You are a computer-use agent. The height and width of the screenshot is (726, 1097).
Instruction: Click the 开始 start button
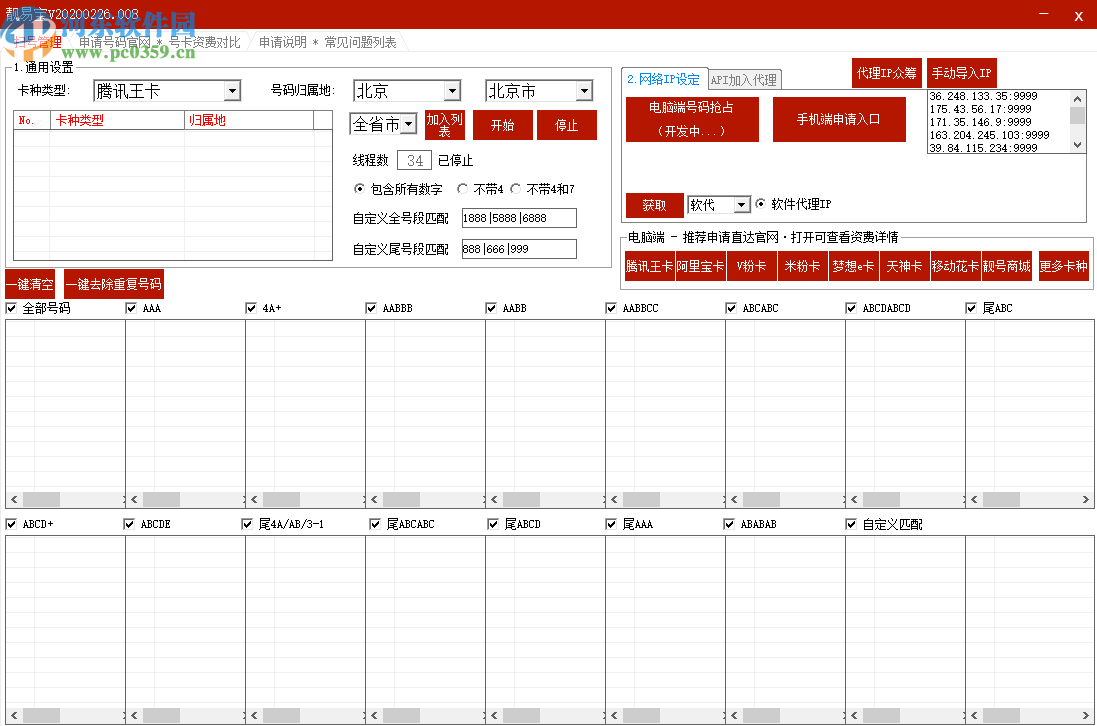pyautogui.click(x=502, y=125)
